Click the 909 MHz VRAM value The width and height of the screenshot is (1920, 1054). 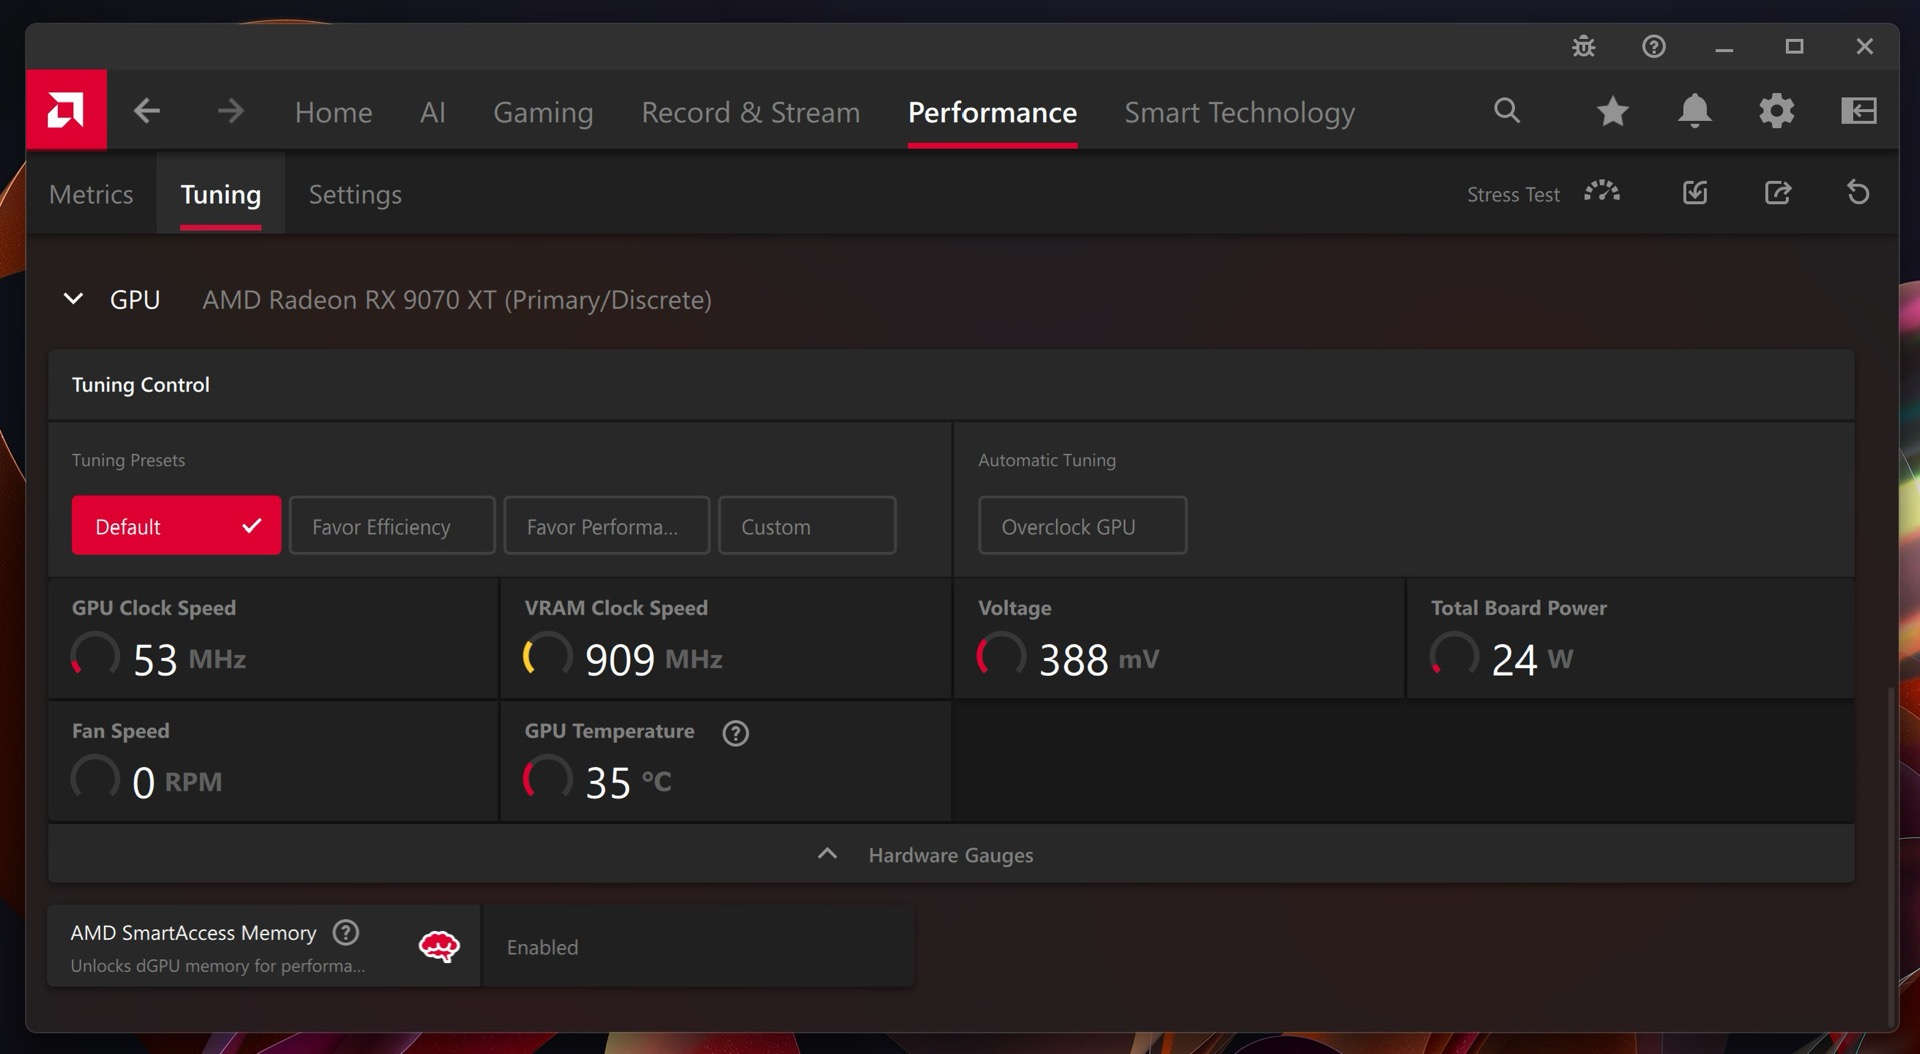point(653,658)
